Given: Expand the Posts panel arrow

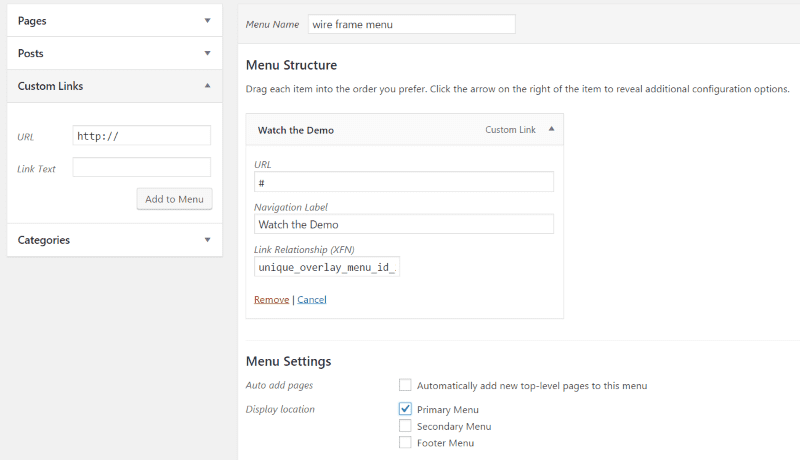Looking at the screenshot, I should pos(207,53).
